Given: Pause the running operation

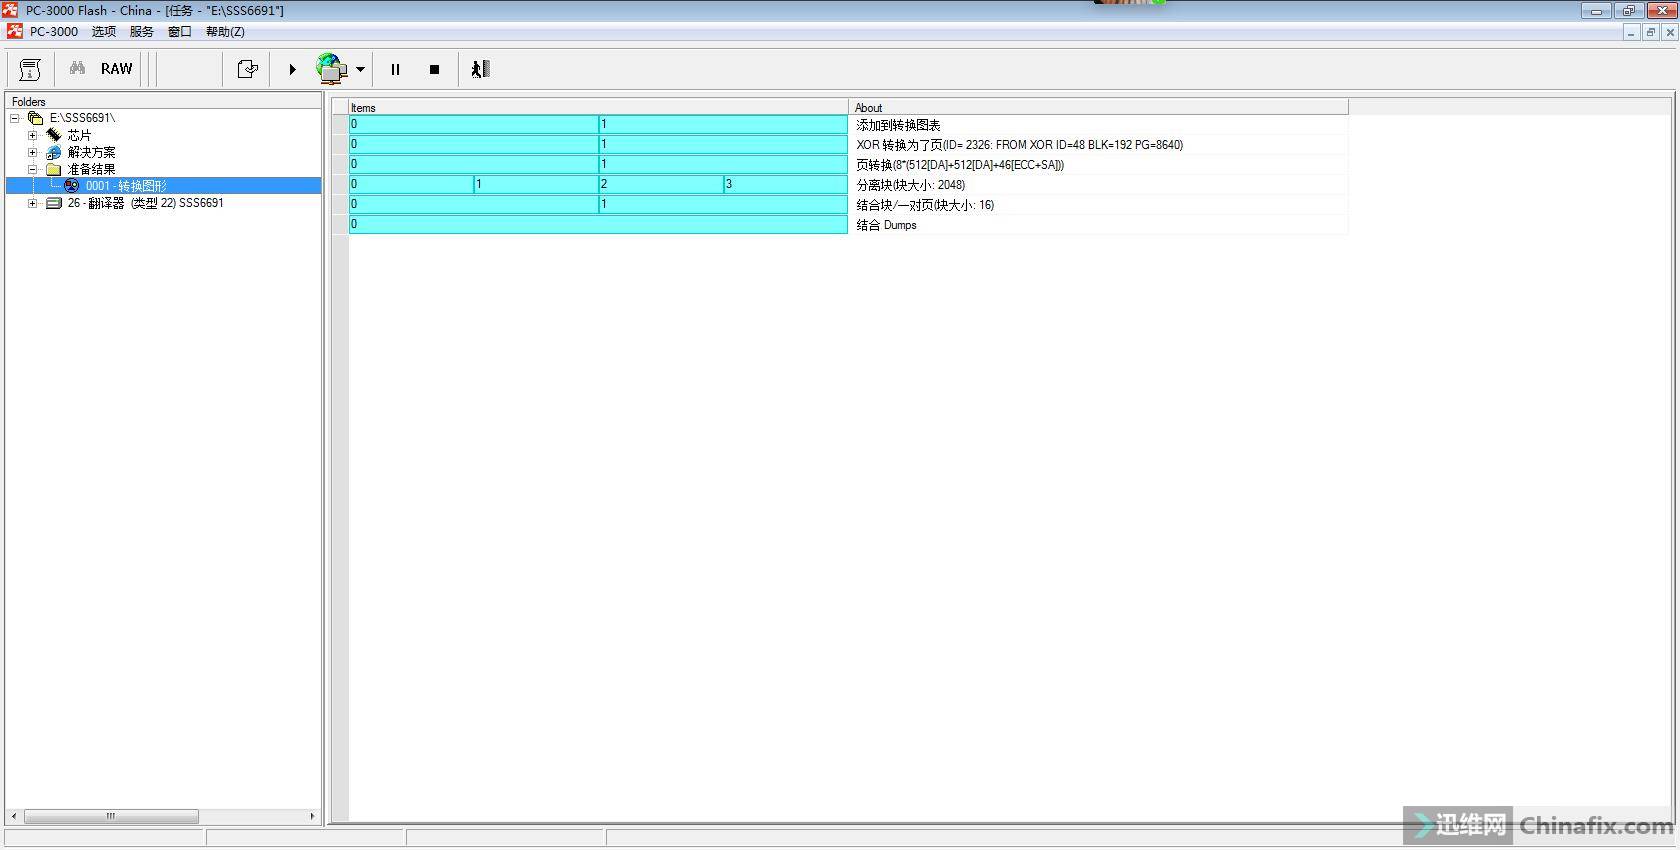Looking at the screenshot, I should point(395,69).
